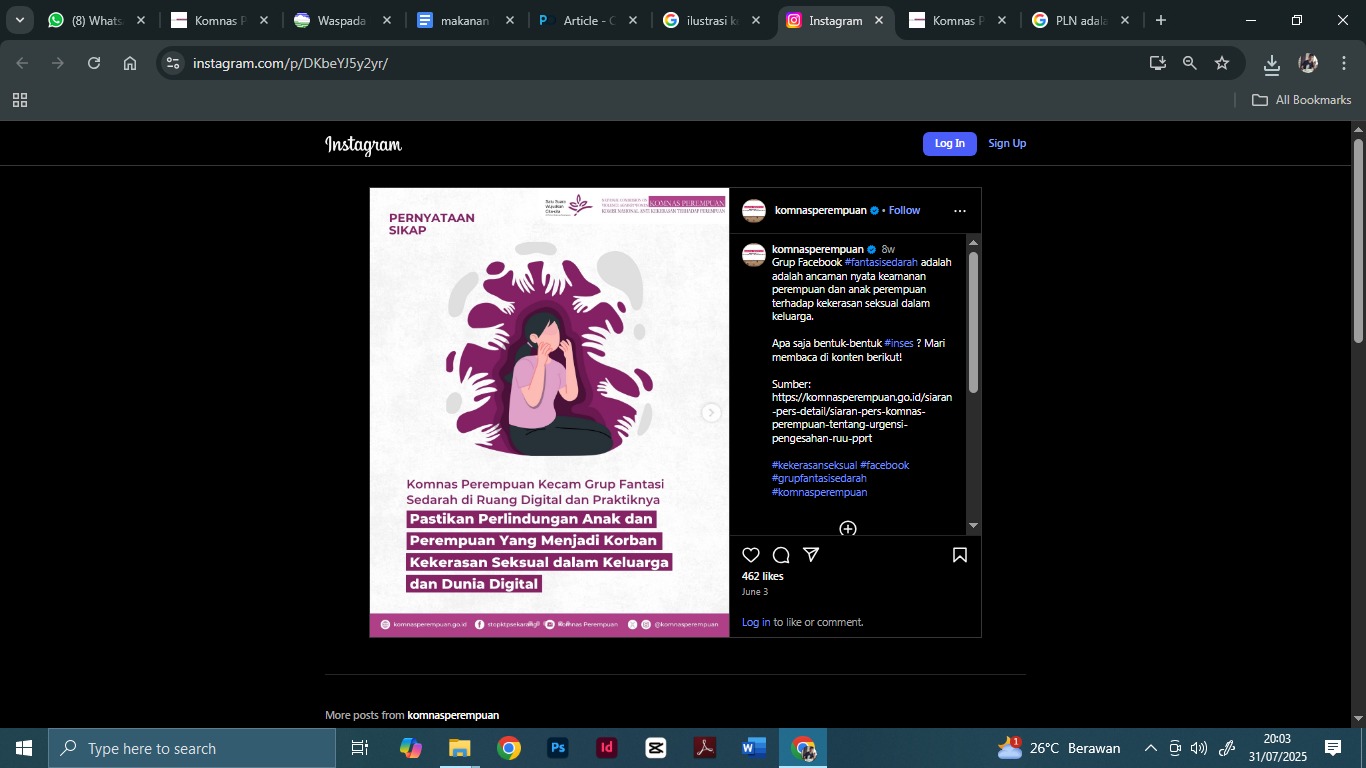Open File Explorer from taskbar
This screenshot has height=768, width=1366.
459,748
